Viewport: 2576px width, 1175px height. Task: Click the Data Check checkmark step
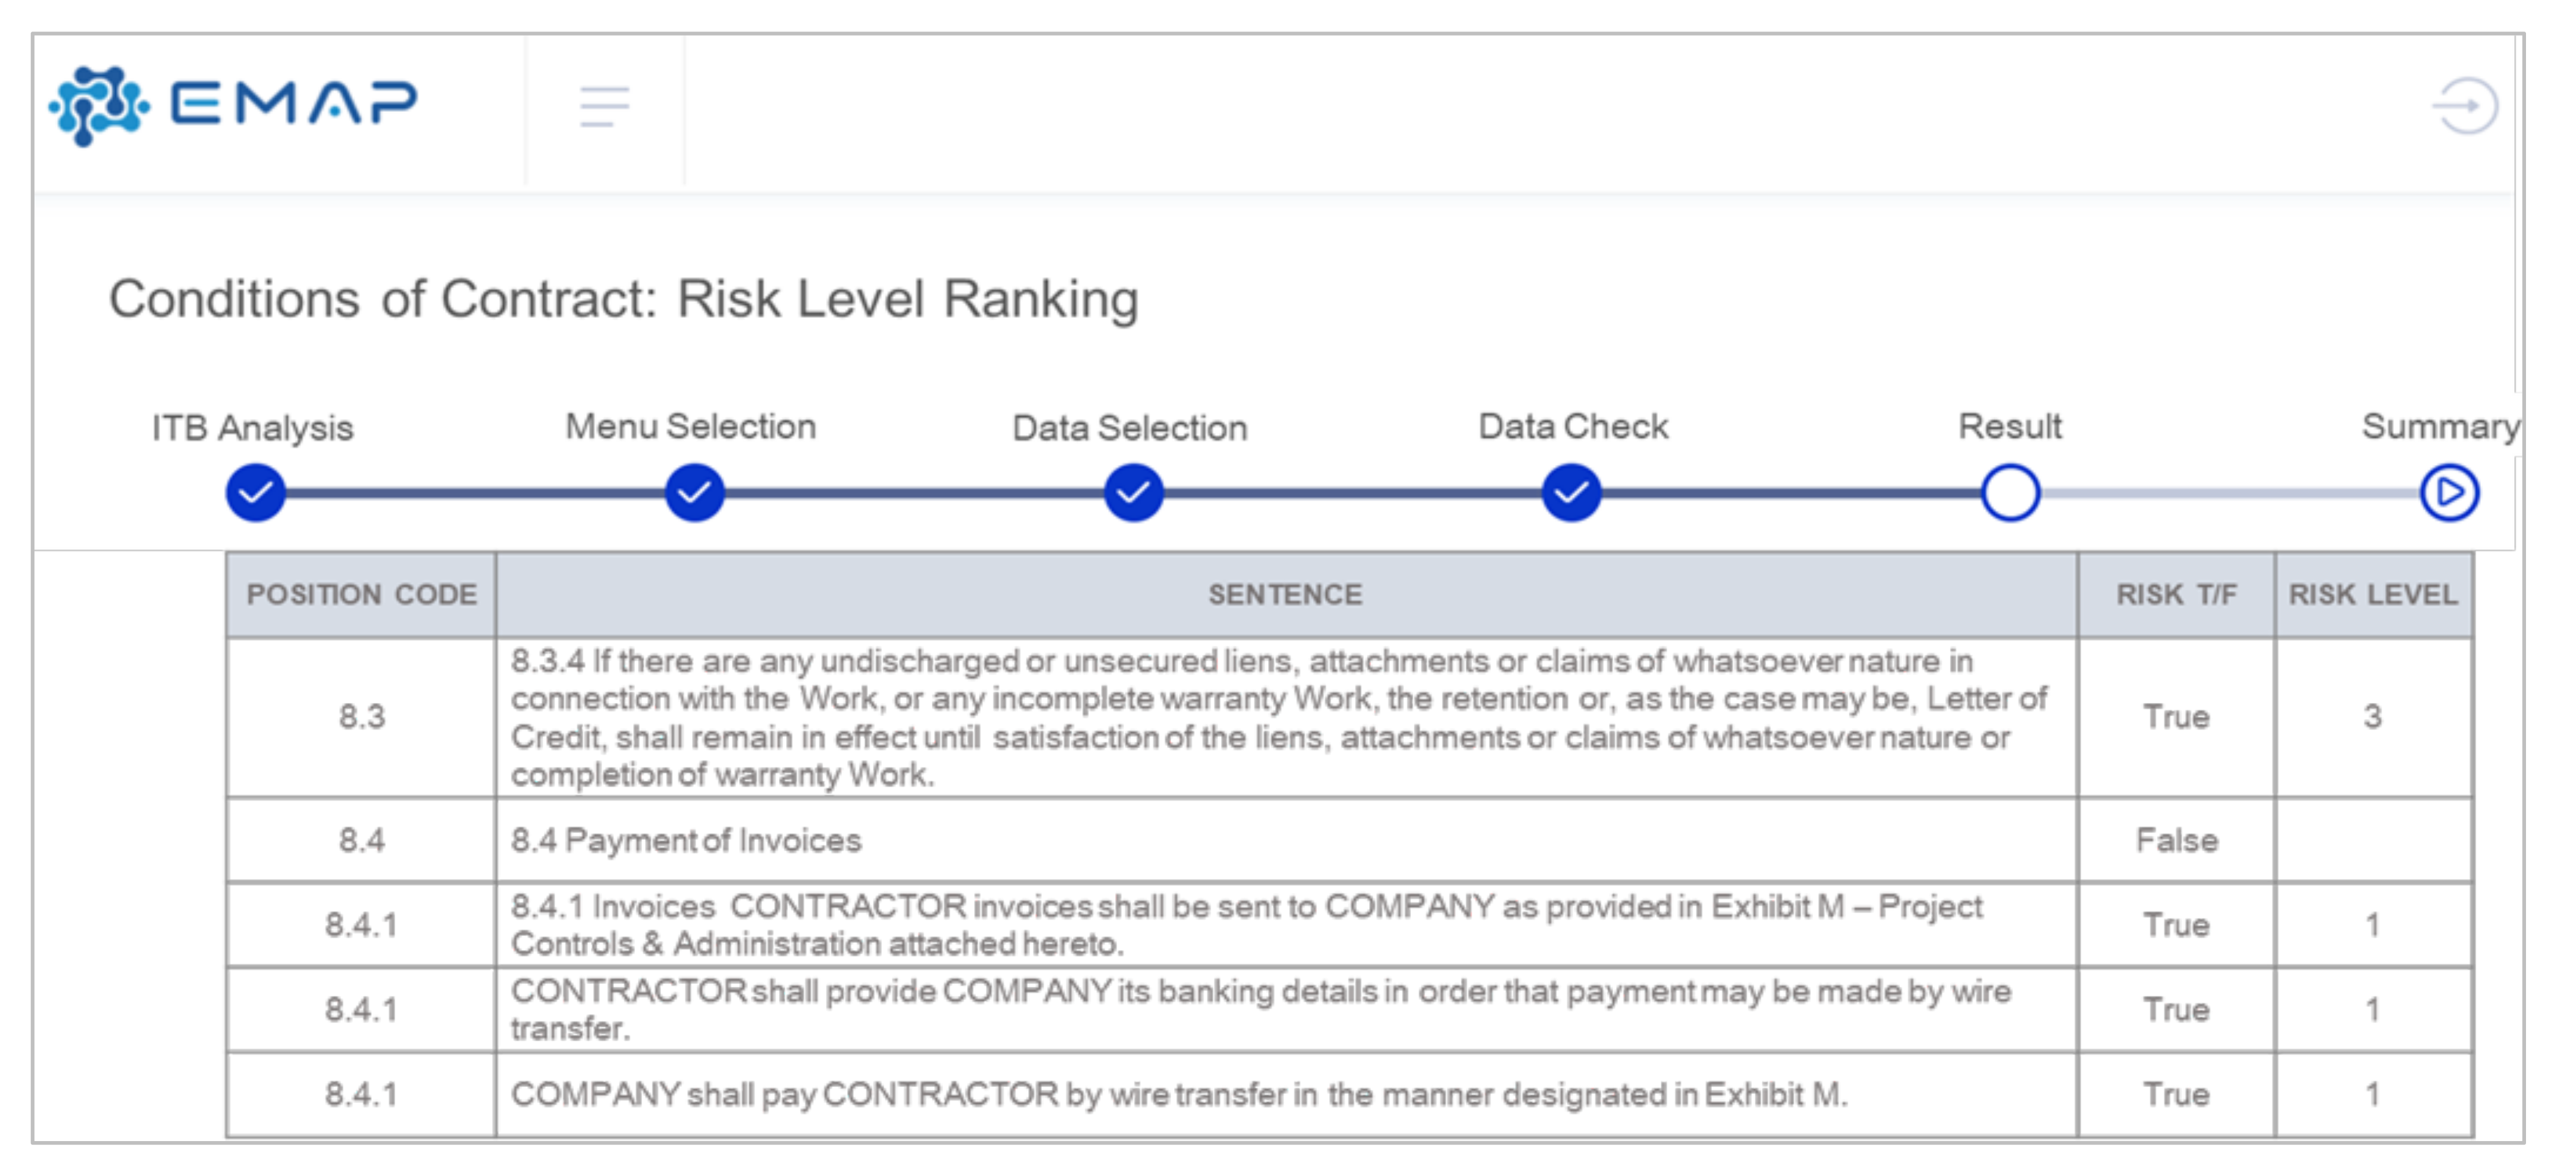[x=1571, y=492]
